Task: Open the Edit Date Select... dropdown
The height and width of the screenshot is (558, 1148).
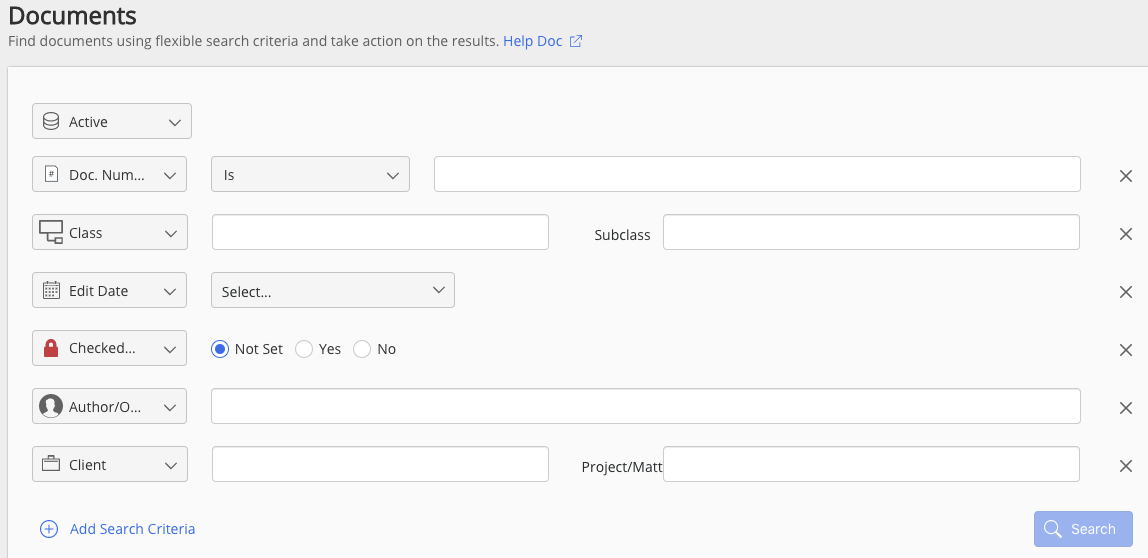Action: click(x=333, y=291)
